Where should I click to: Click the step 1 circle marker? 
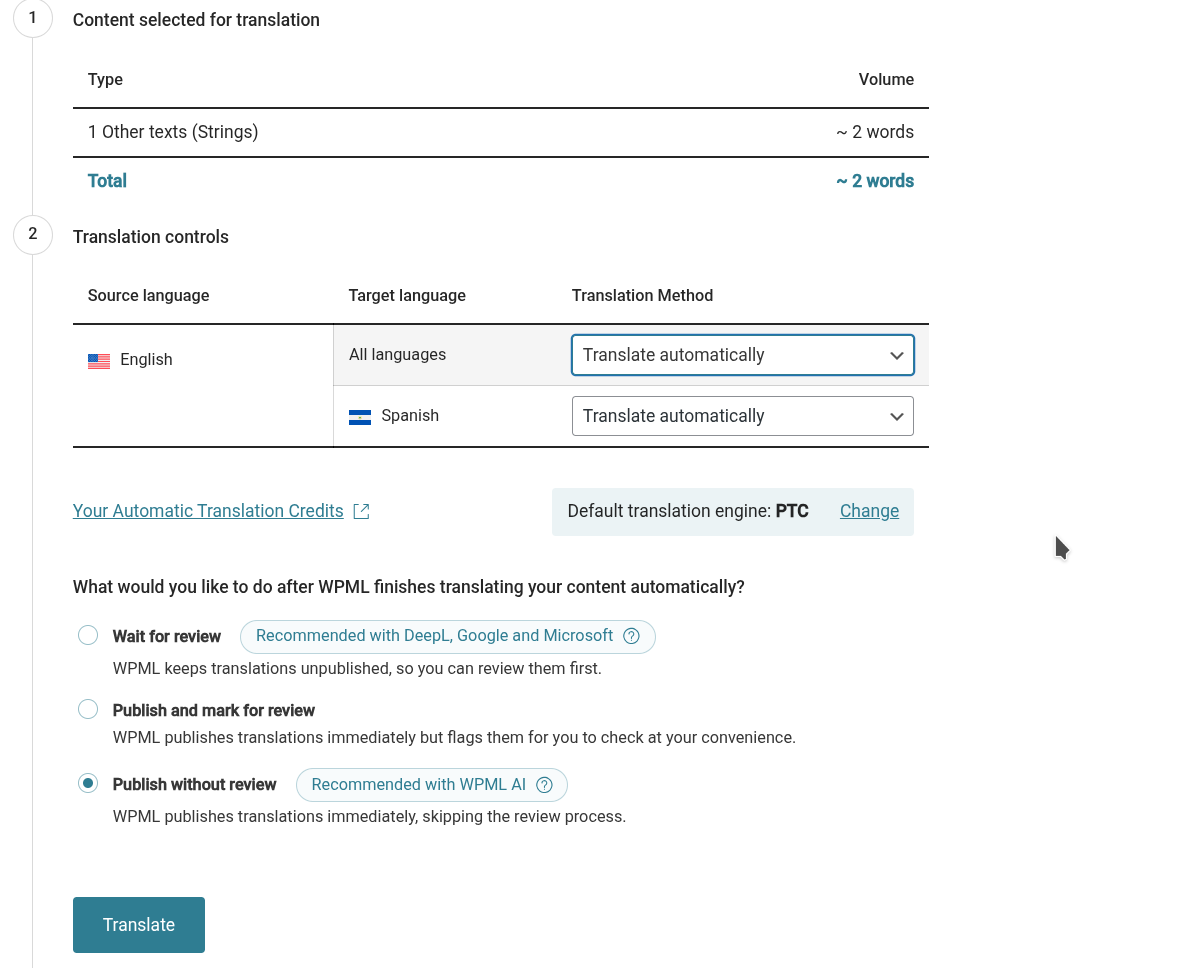(33, 18)
